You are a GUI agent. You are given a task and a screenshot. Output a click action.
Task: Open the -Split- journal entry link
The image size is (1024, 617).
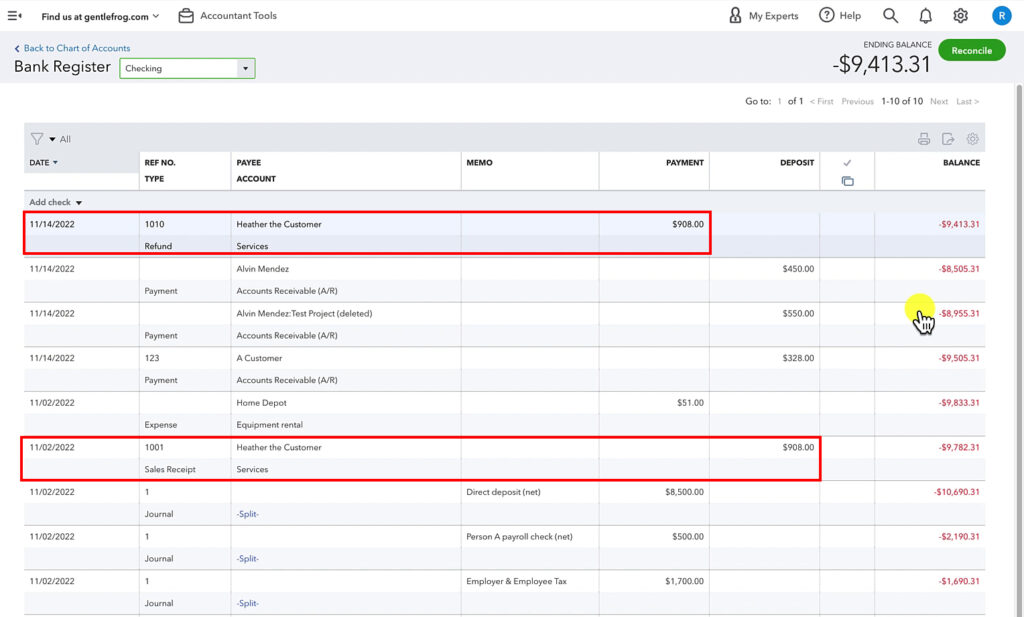point(247,513)
